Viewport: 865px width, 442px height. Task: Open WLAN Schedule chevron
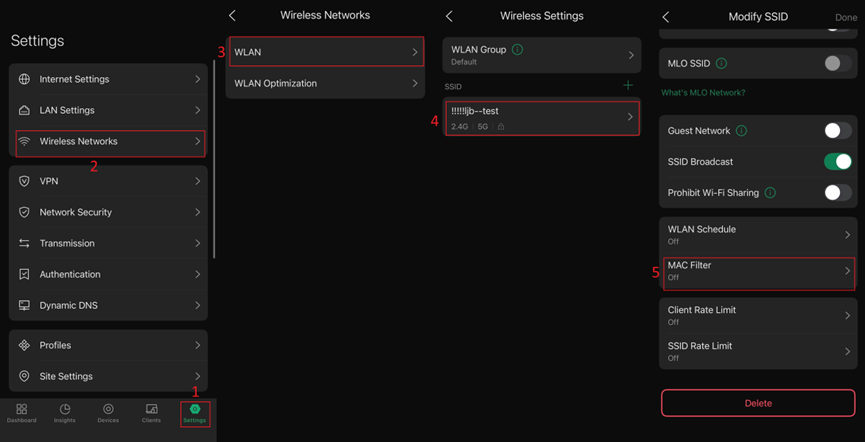click(x=847, y=235)
